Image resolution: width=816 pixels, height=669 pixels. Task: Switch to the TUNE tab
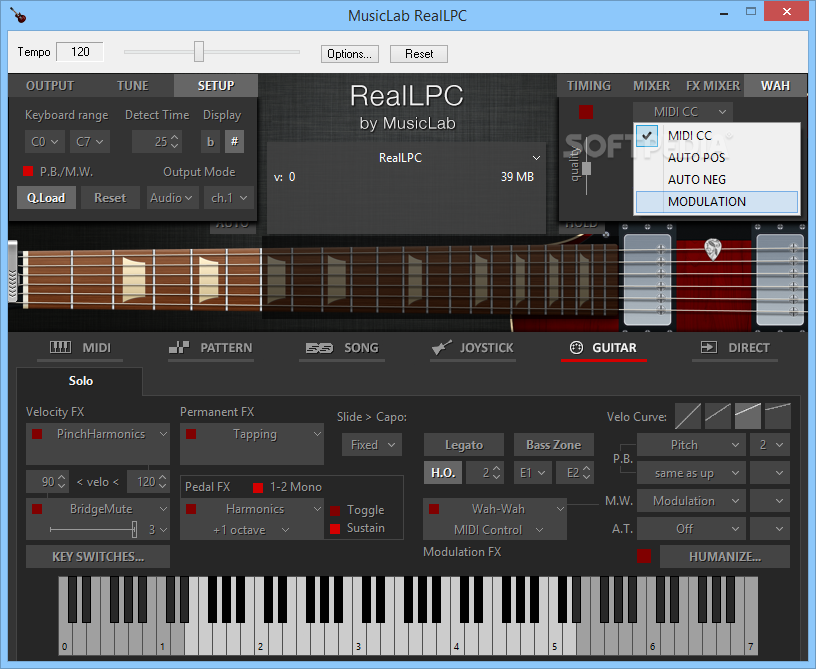pyautogui.click(x=132, y=86)
